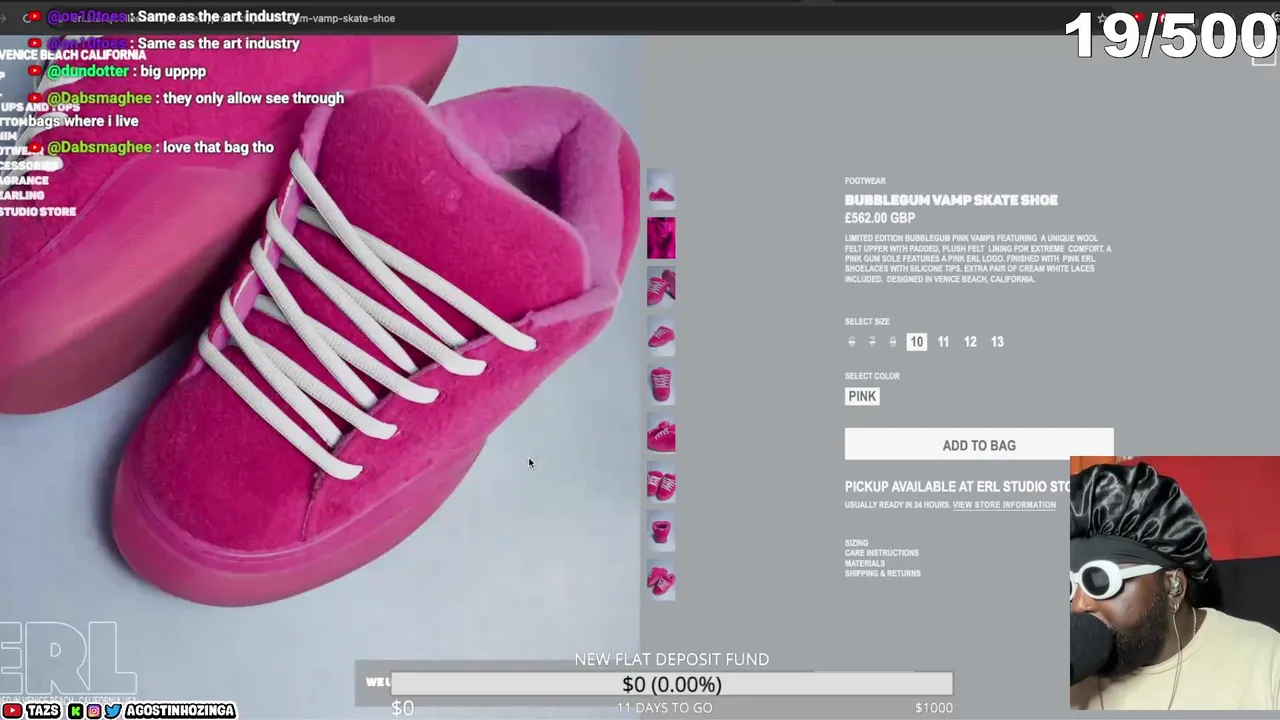This screenshot has height=720, width=1280.
Task: Click the @dundotter chat username
Action: click(88, 72)
